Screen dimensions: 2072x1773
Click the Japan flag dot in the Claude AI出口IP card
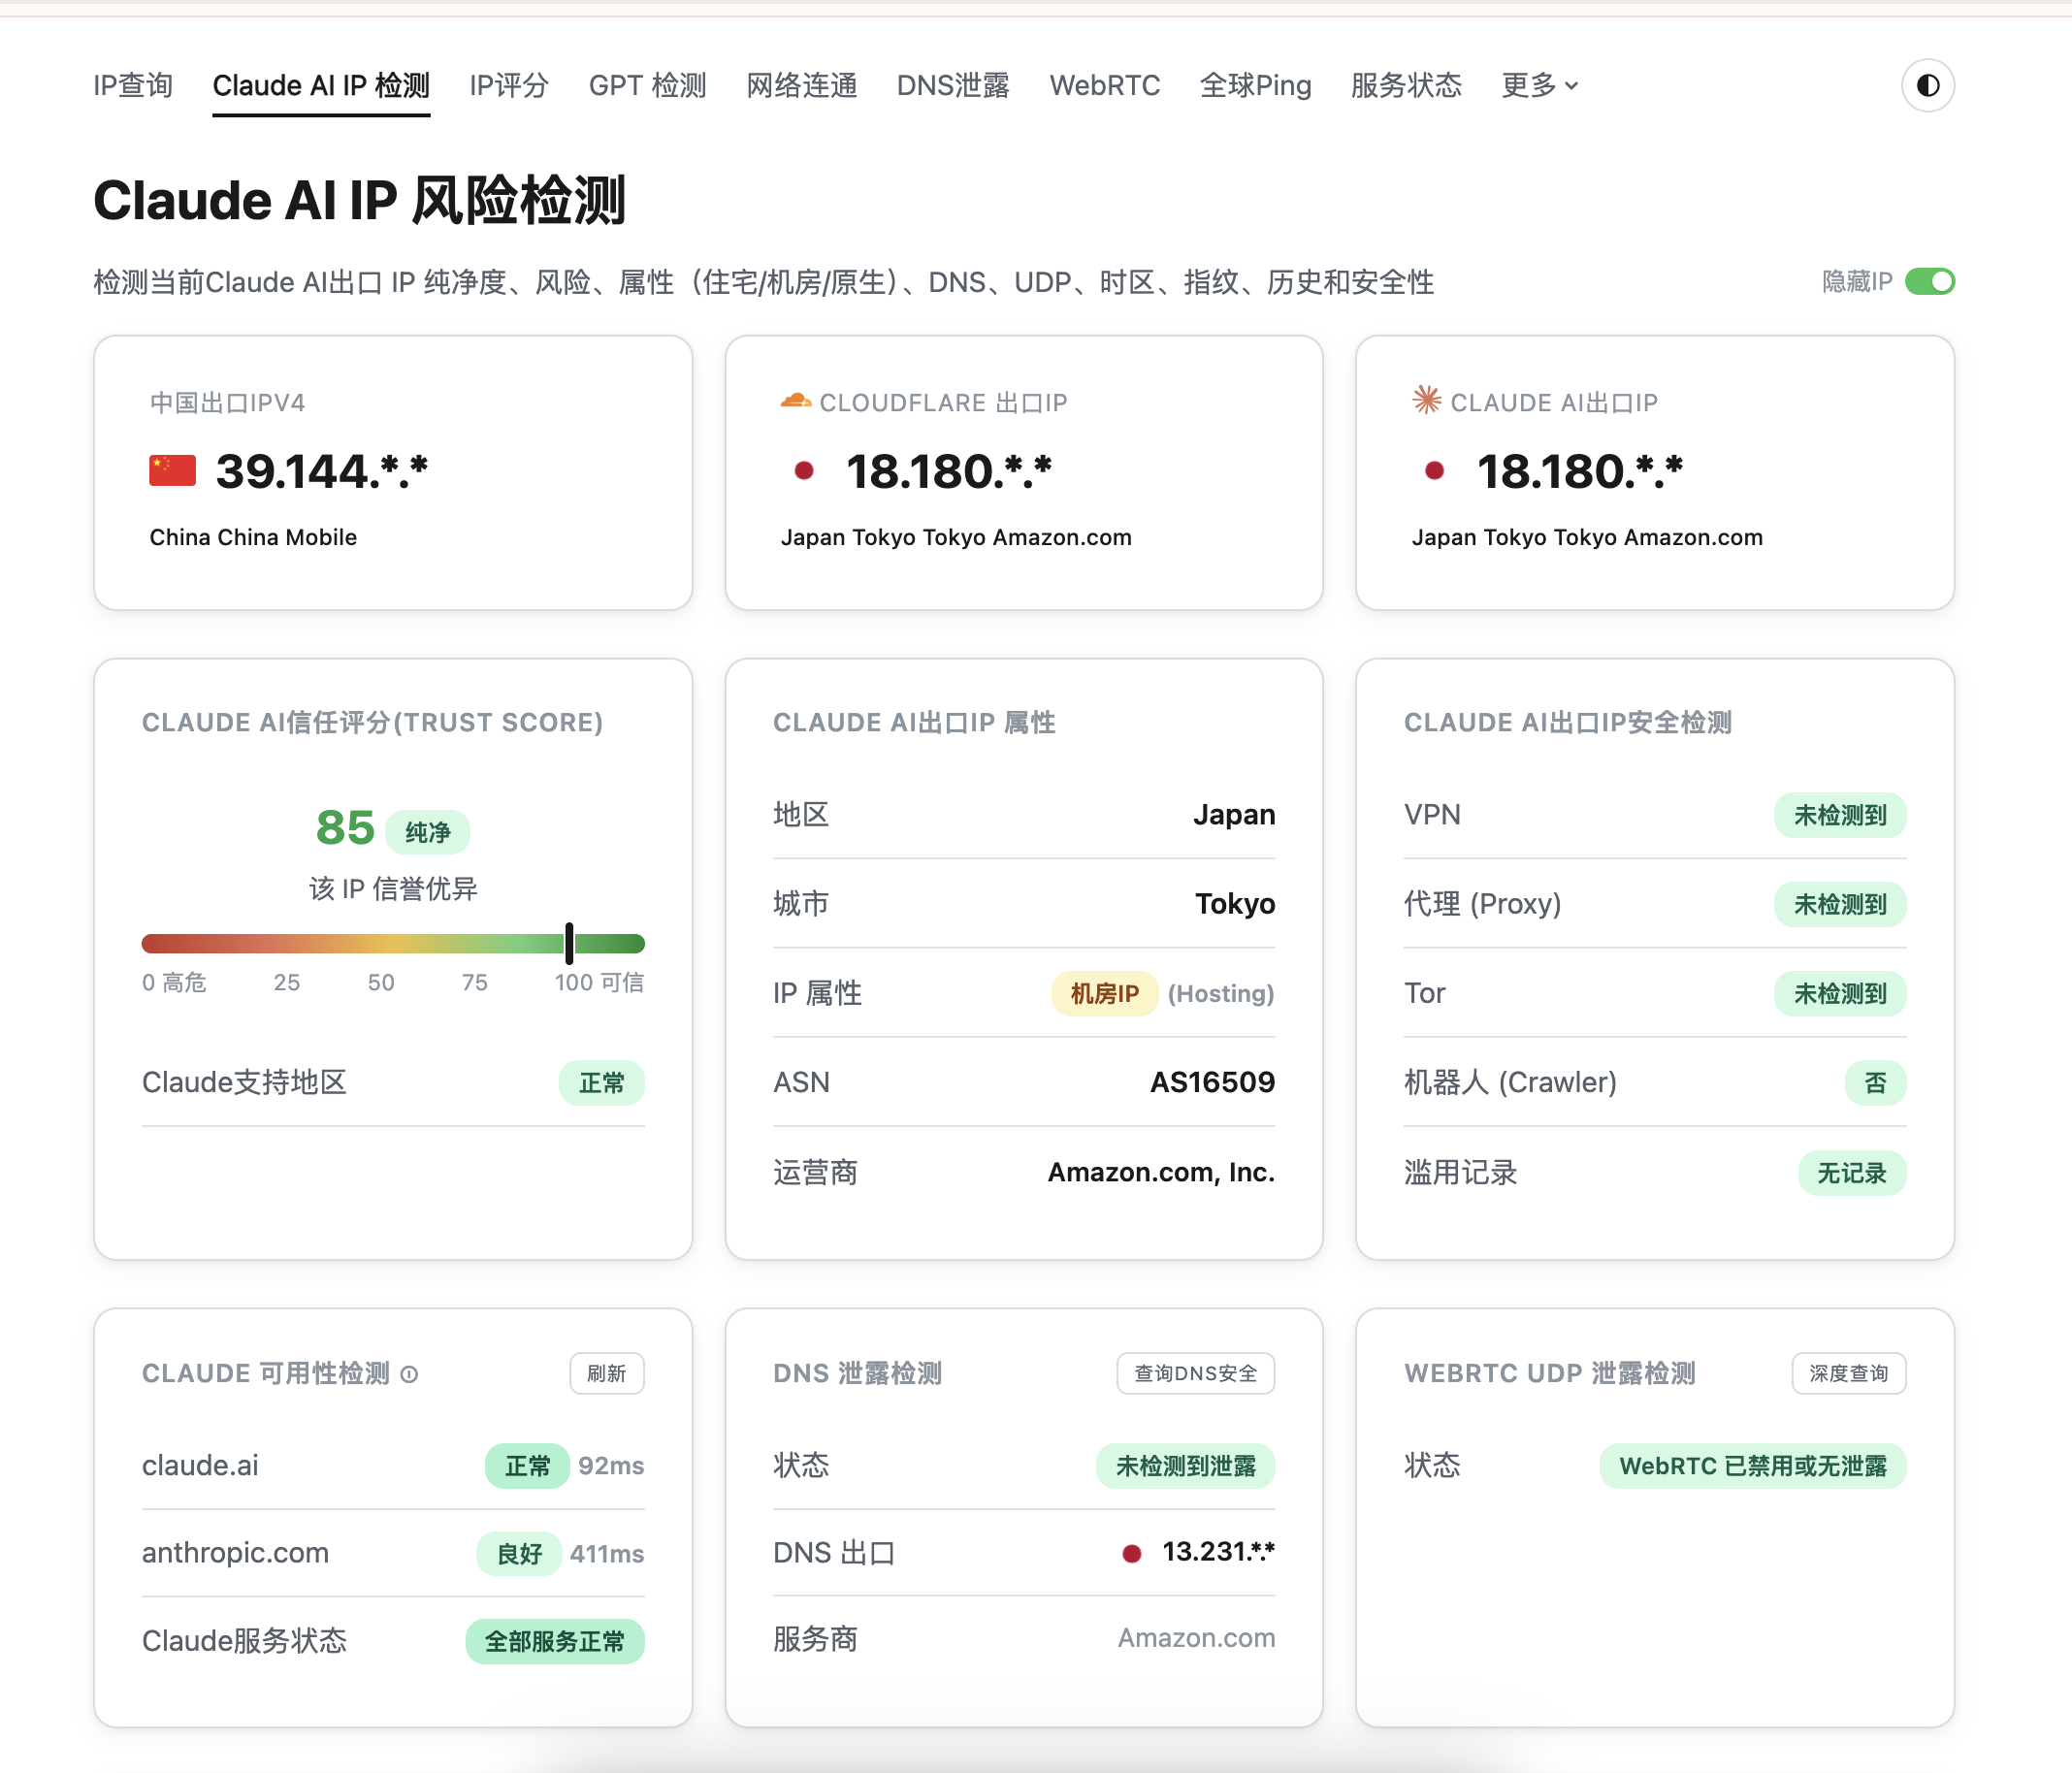pos(1434,470)
